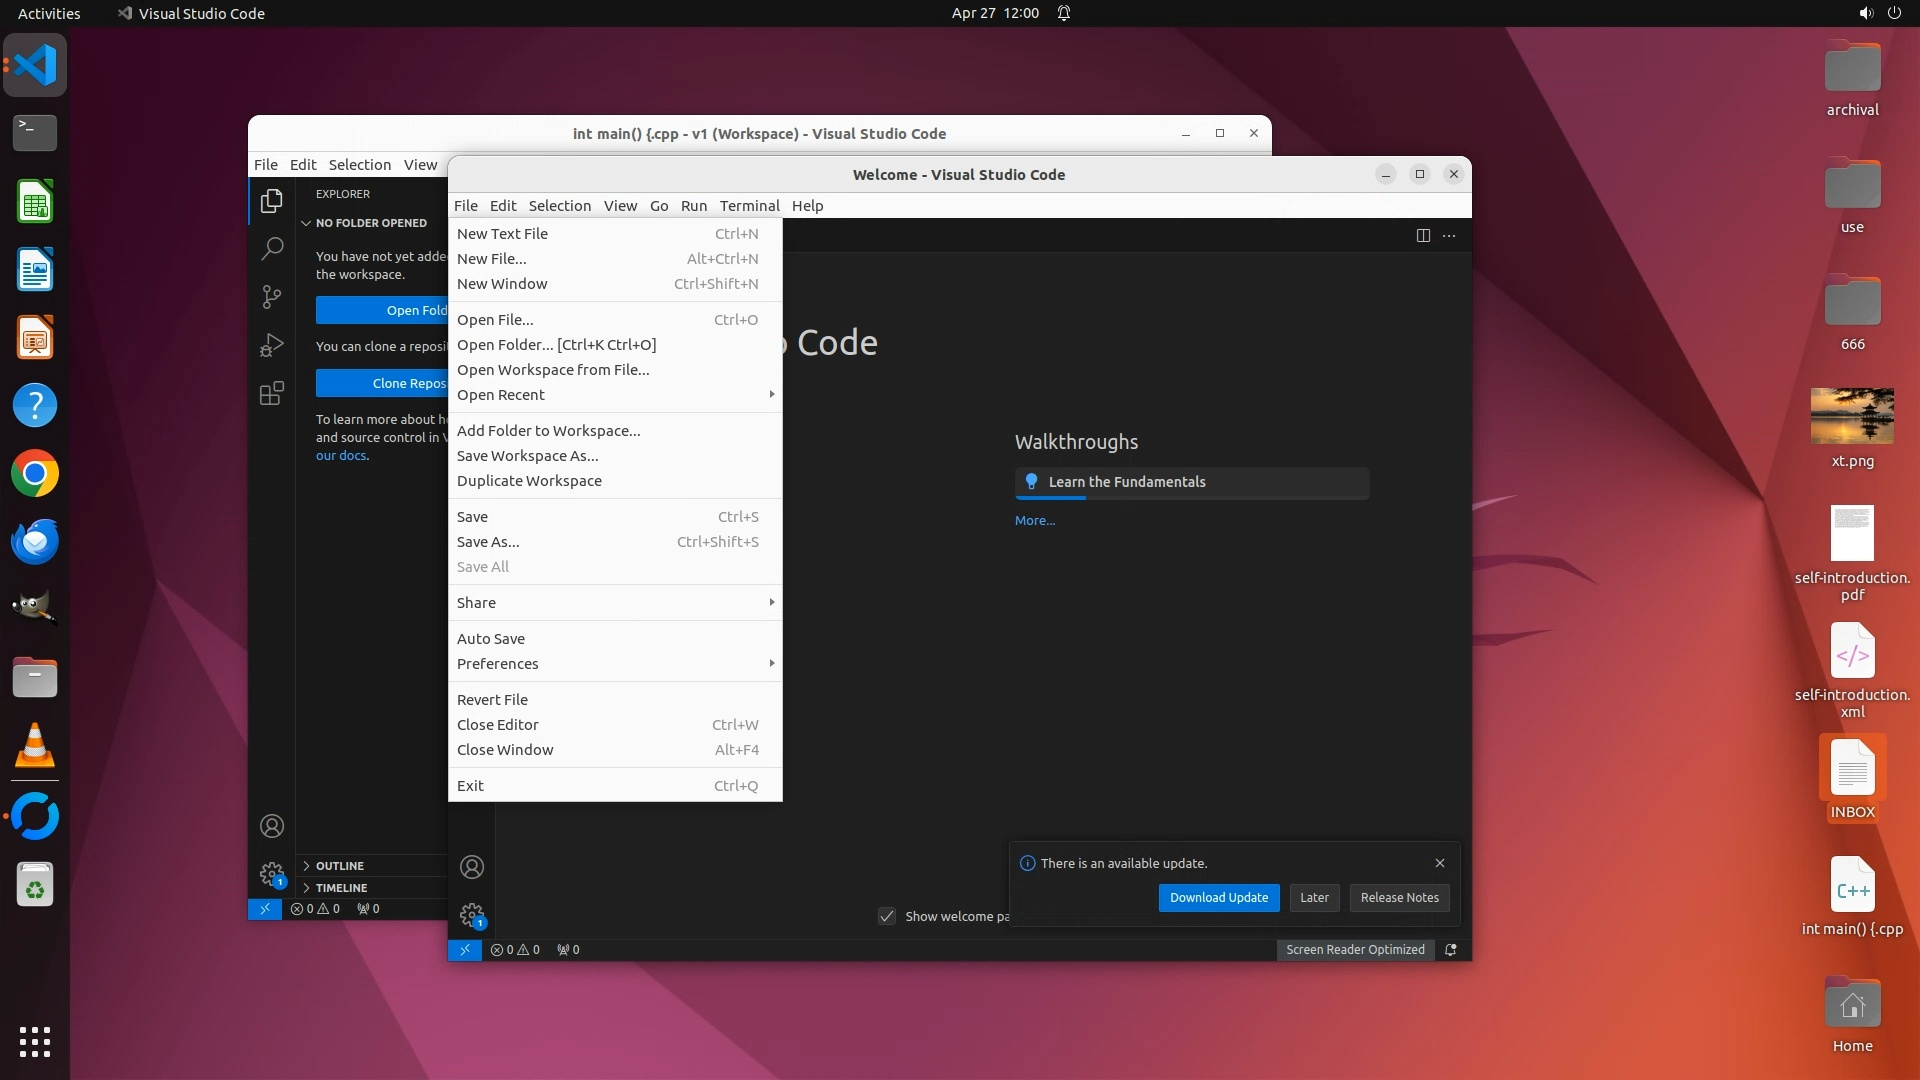
Task: Click Screen Reader Optimized status item
Action: click(1354, 950)
